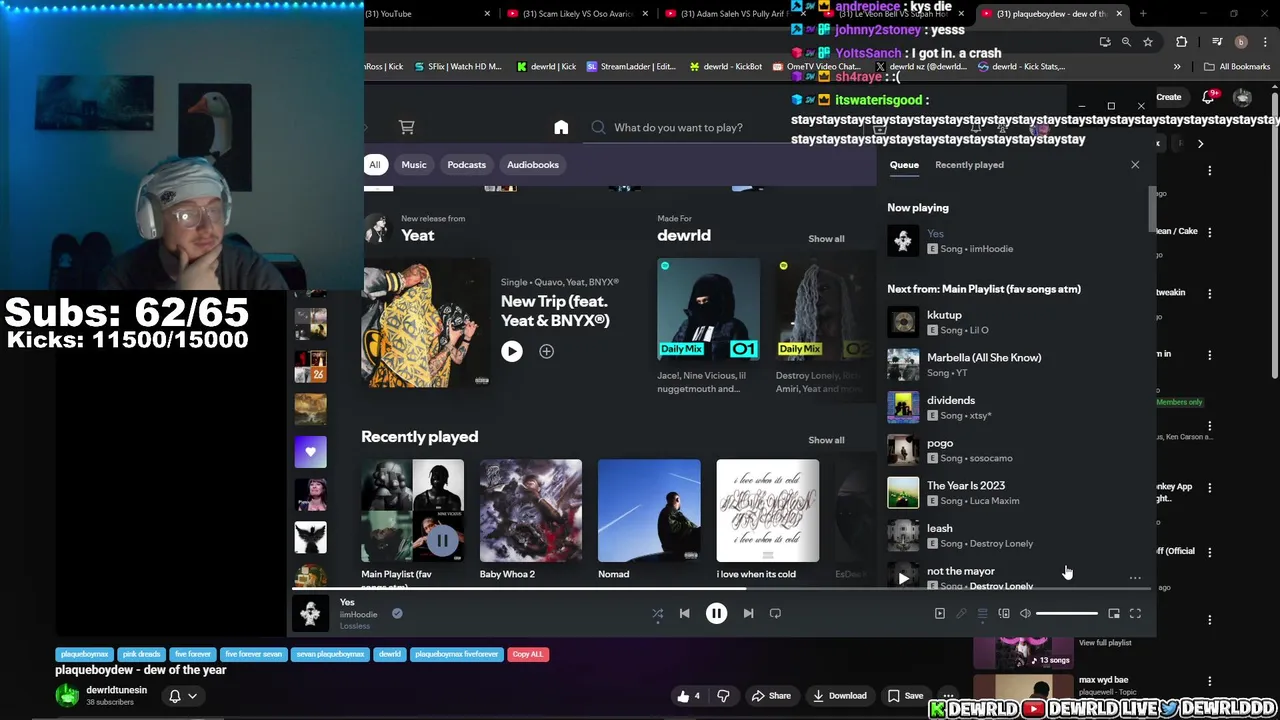Image resolution: width=1280 pixels, height=720 pixels.
Task: Pause the current song
Action: 716,613
